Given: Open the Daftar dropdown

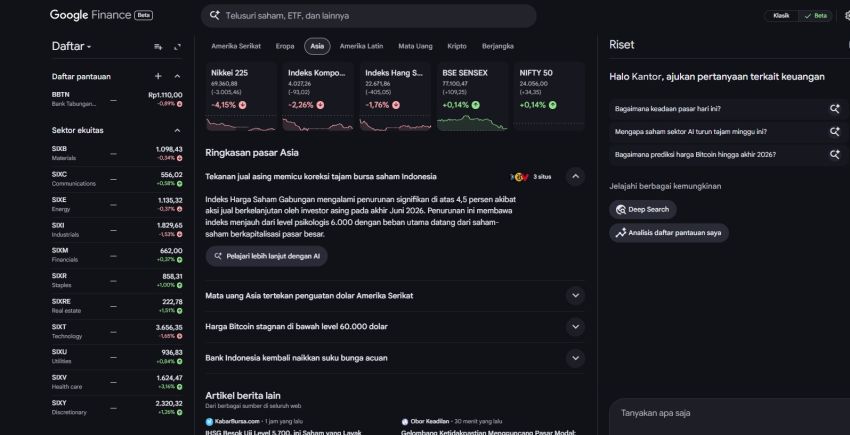Looking at the screenshot, I should click(72, 47).
